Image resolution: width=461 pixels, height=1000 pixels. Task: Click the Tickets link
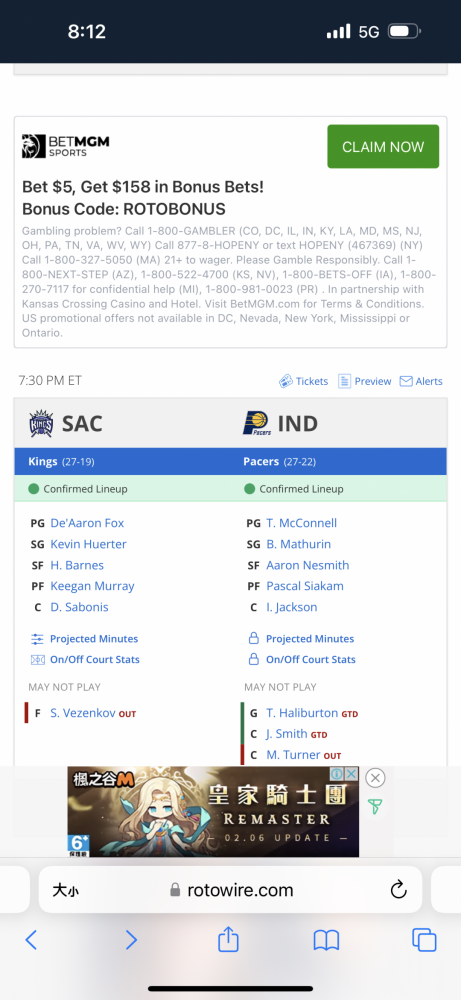304,381
